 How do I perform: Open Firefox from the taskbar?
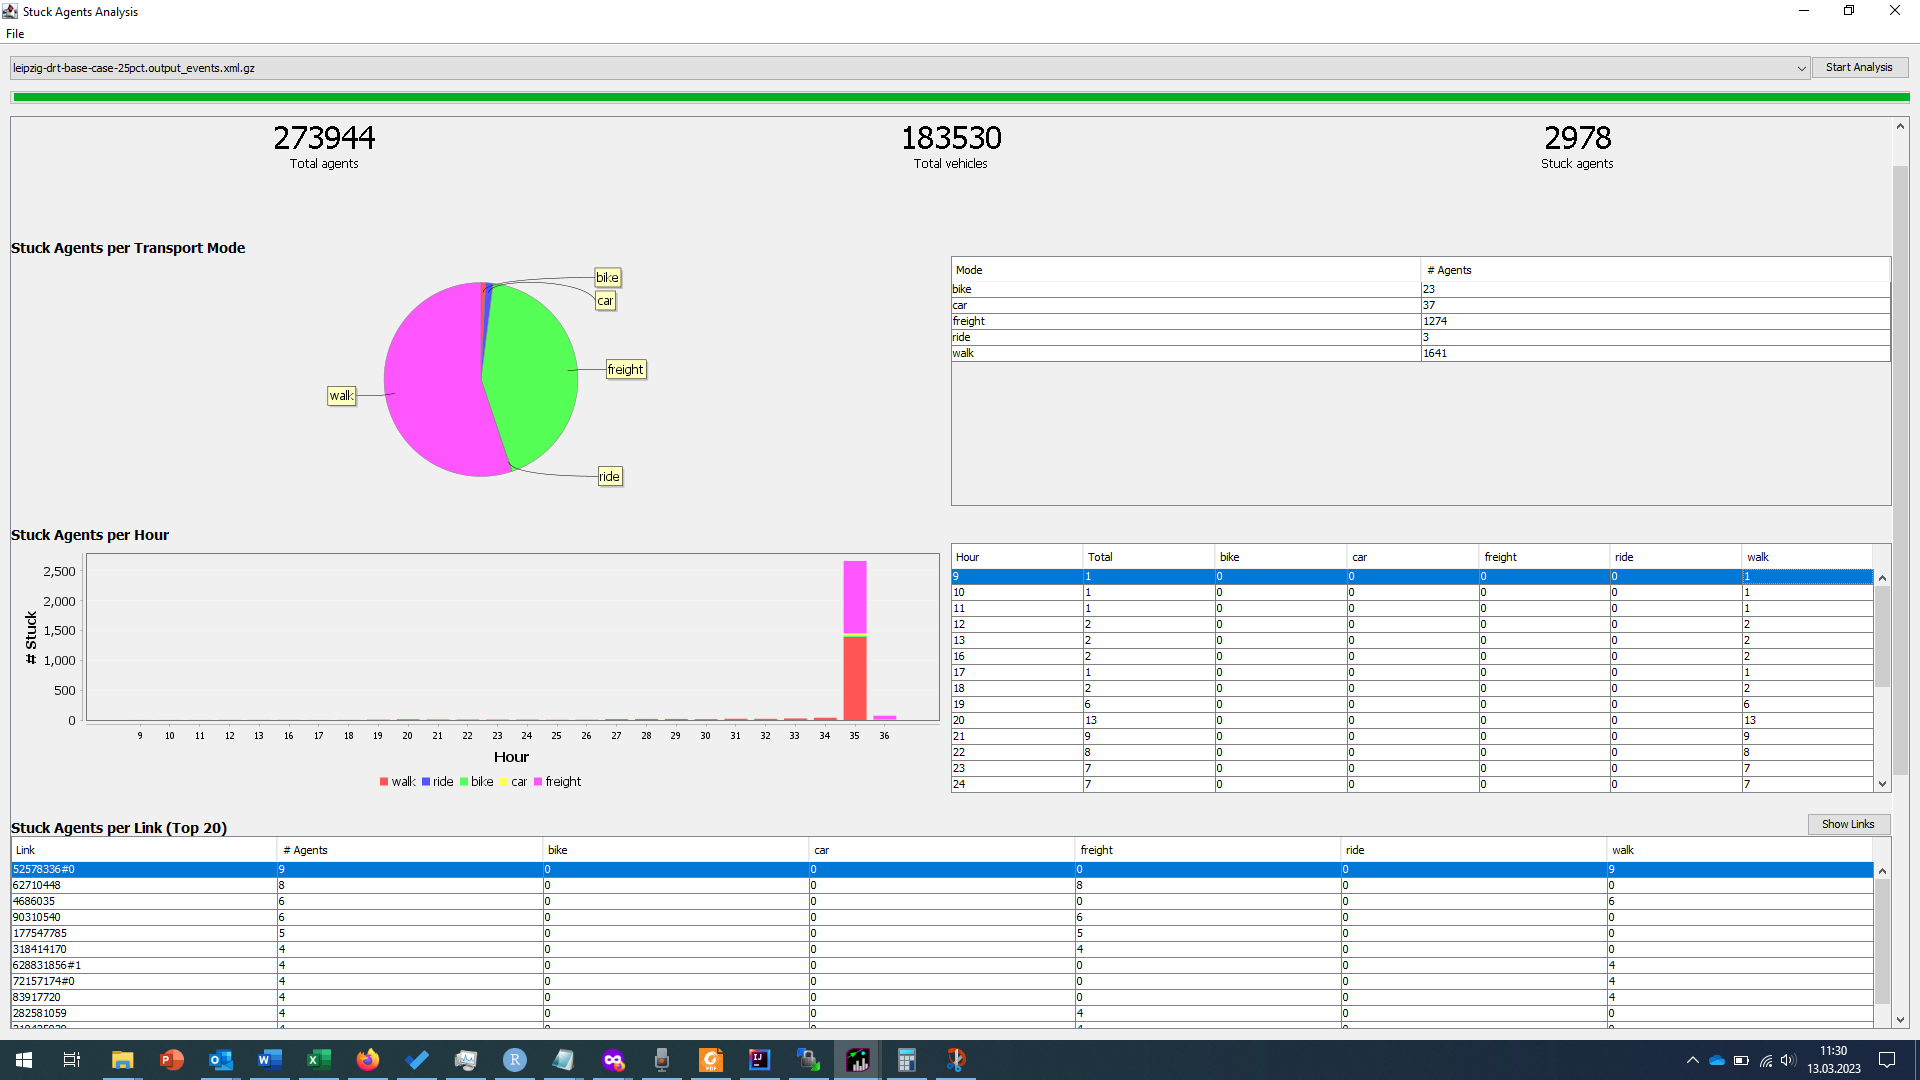(x=368, y=1060)
